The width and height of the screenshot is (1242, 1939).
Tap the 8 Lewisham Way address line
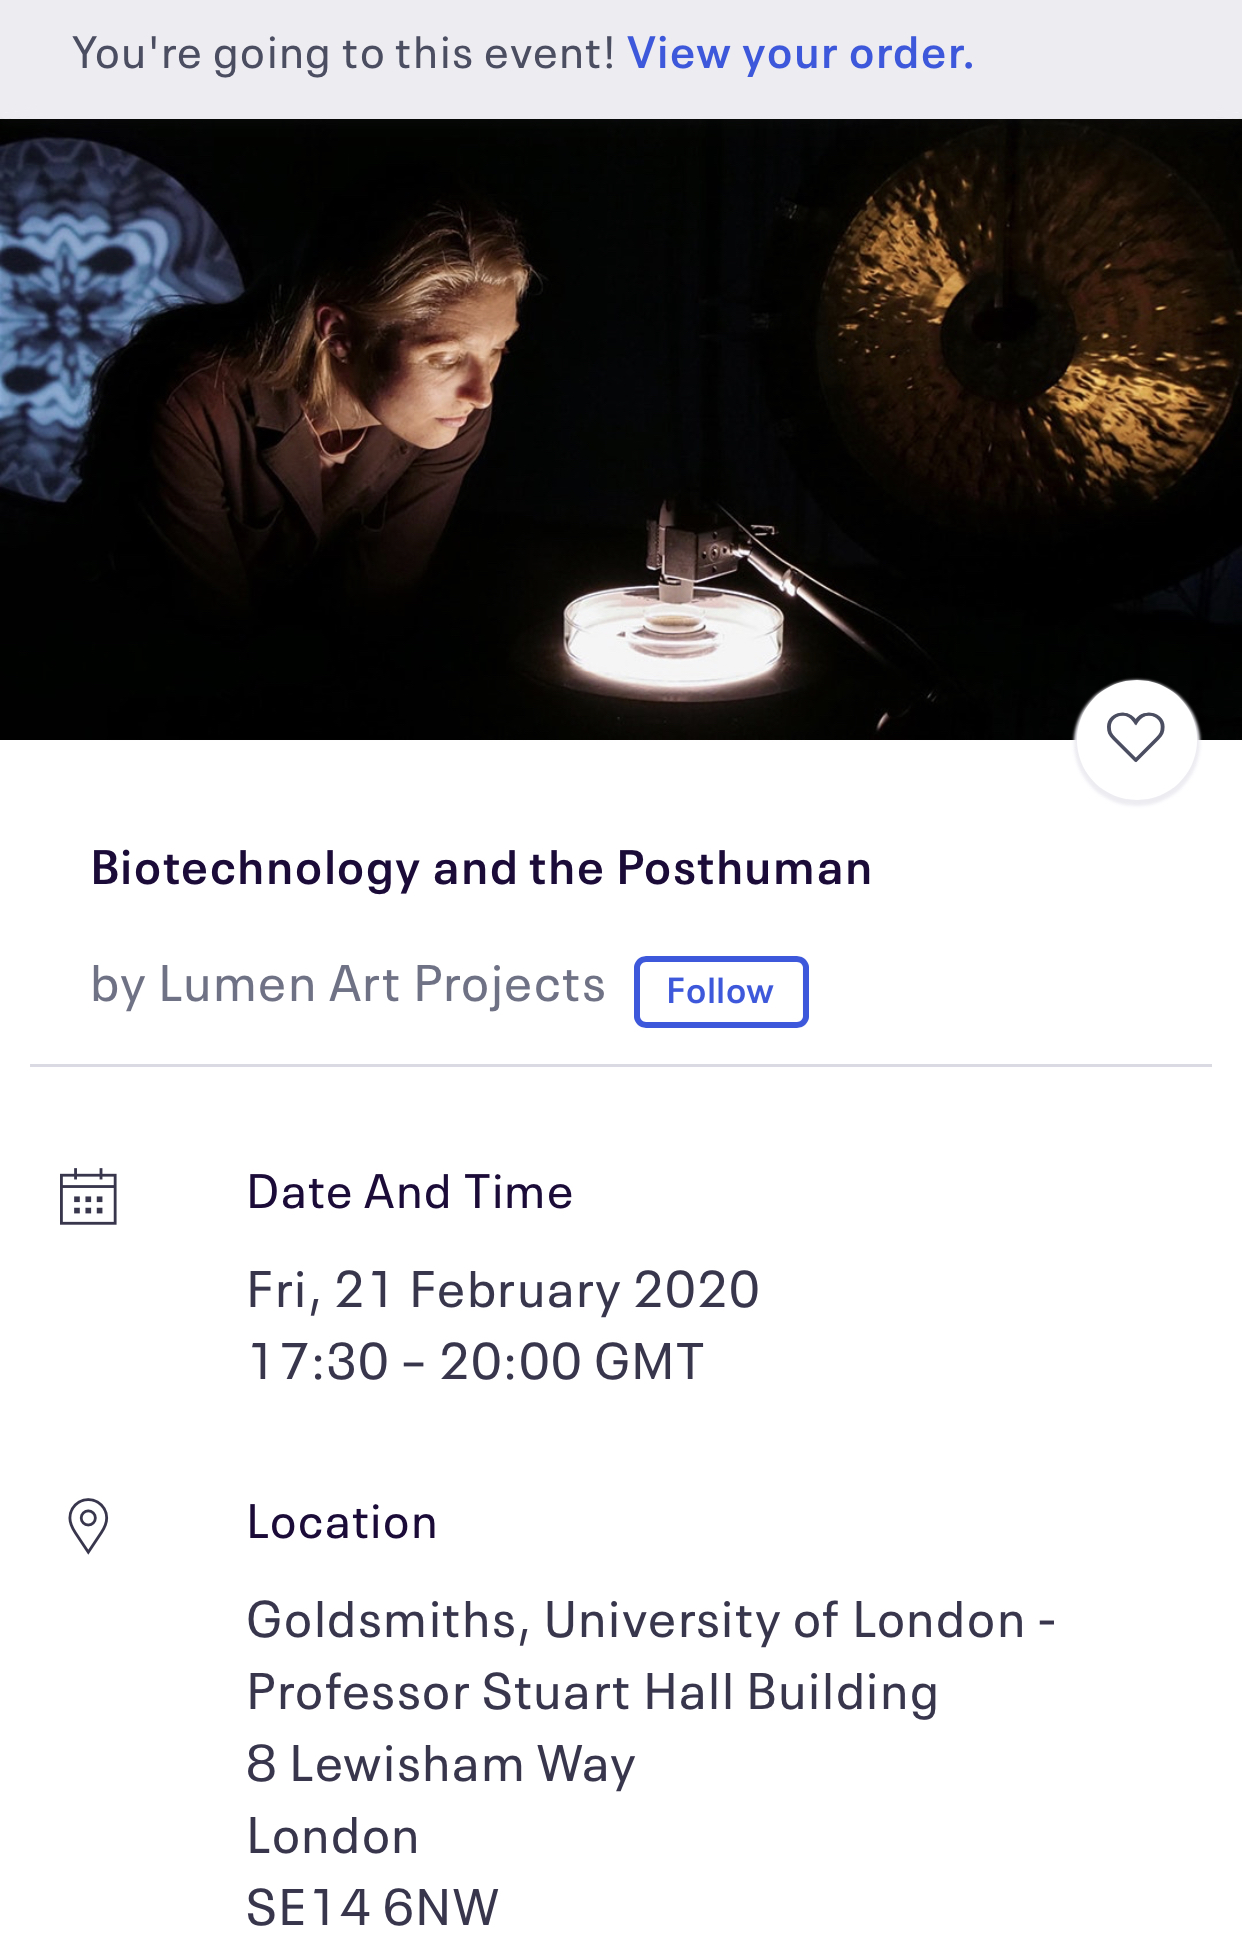(x=441, y=1764)
